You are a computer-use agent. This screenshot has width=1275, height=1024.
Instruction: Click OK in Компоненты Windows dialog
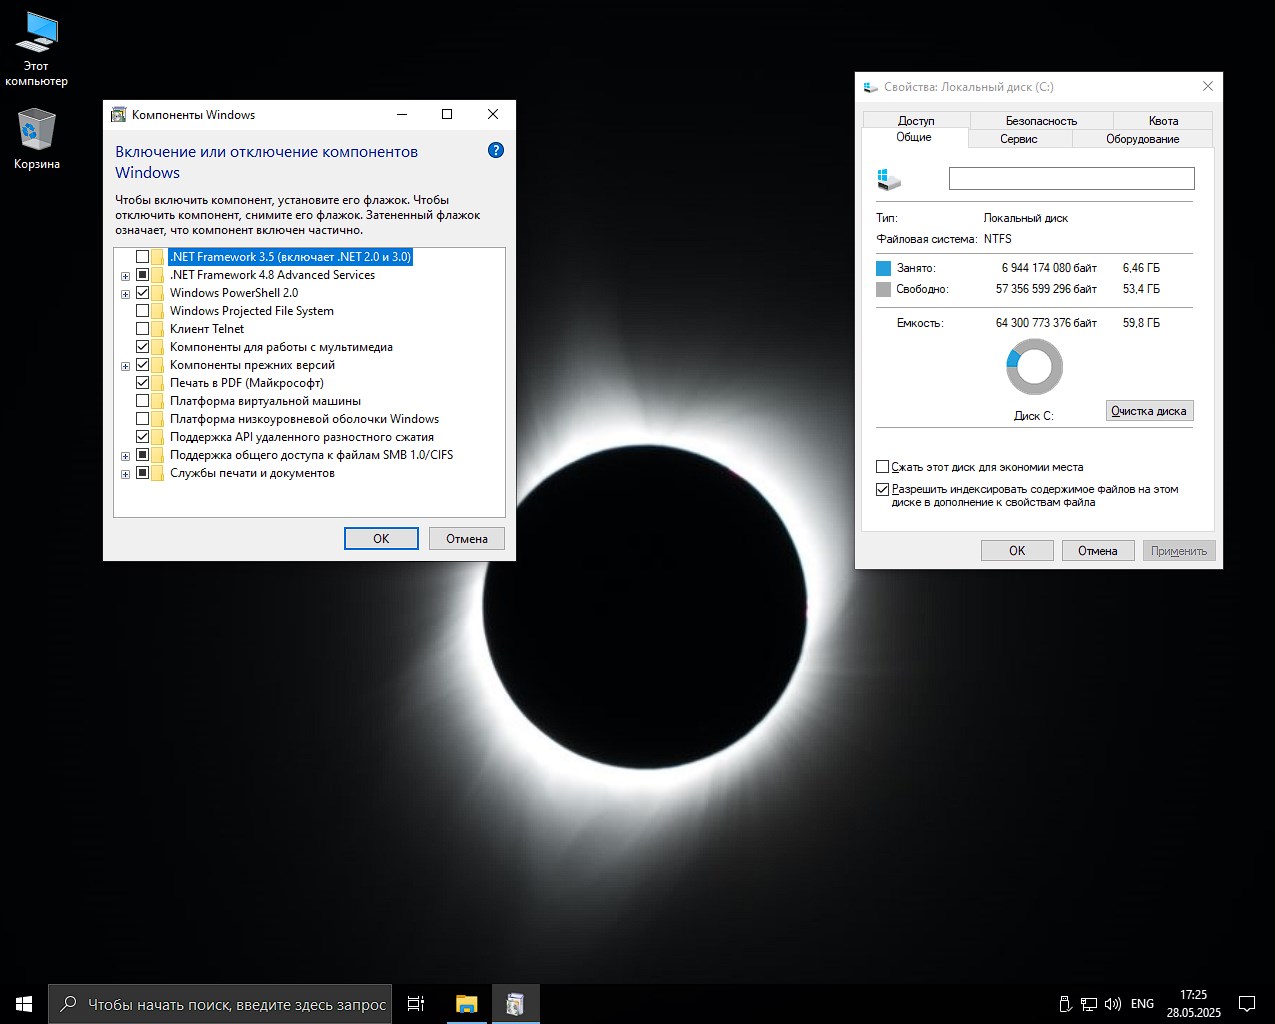pos(381,538)
